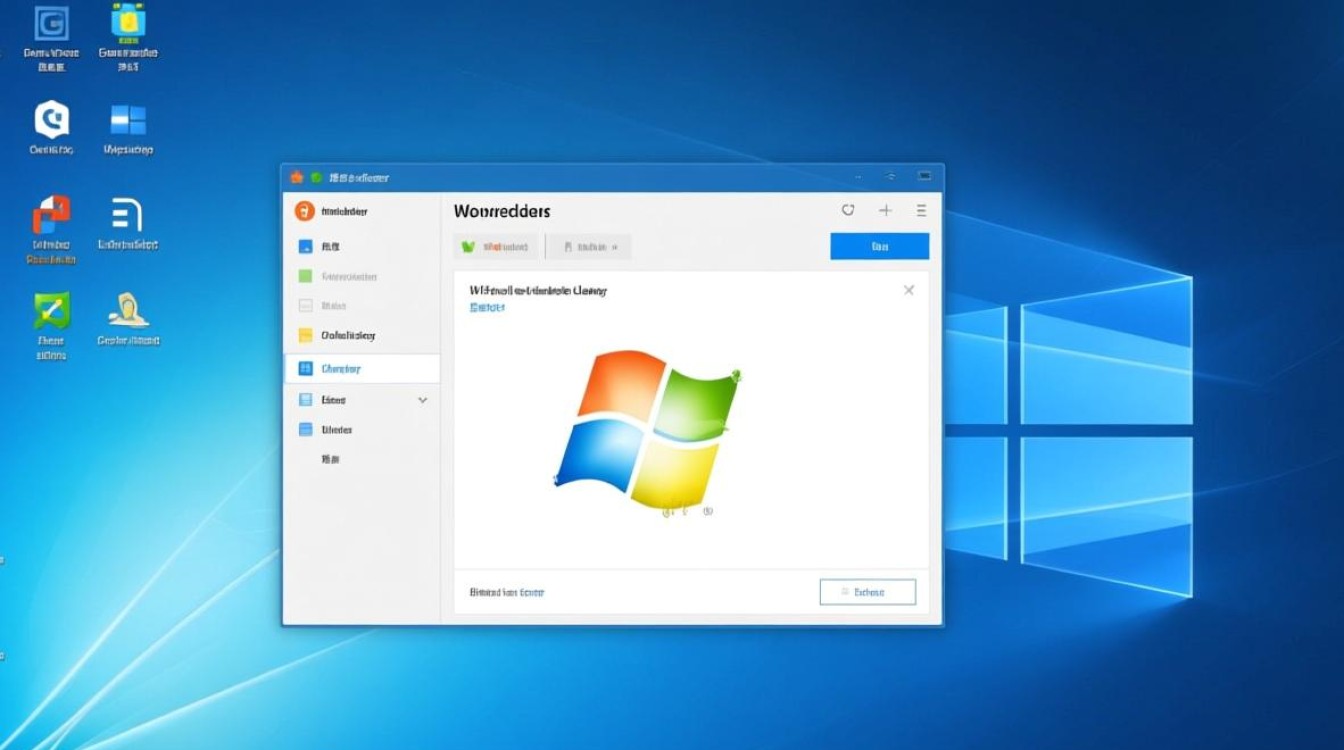Screen dimensions: 1344x750
Task: Click the refresh icon in the title area
Action: pos(849,211)
